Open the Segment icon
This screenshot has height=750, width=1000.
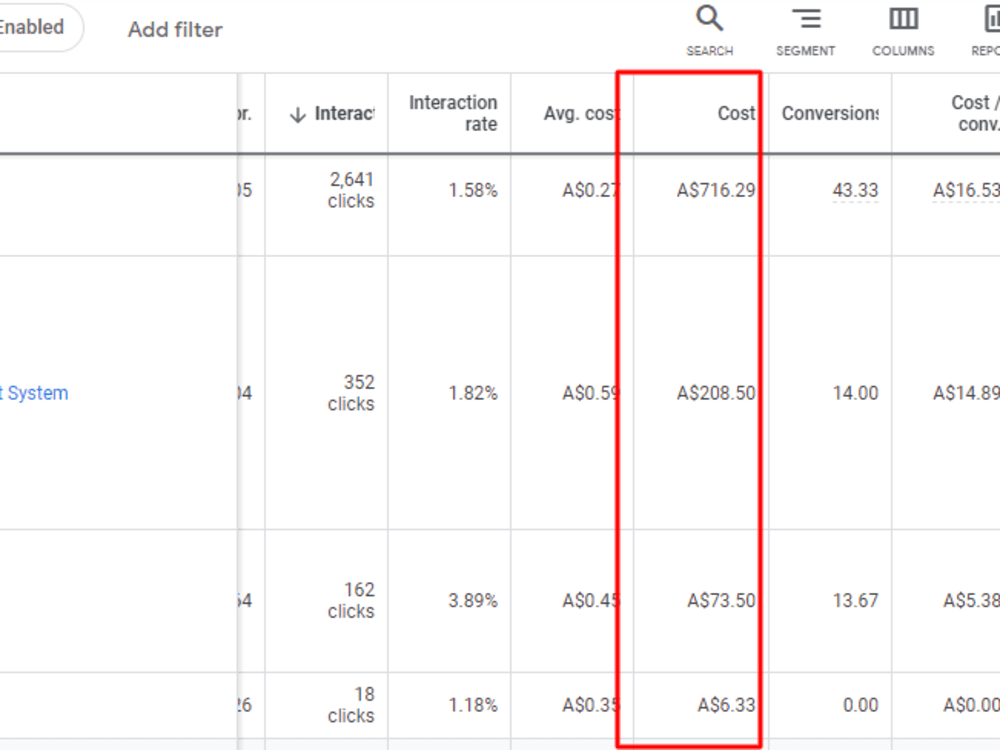805,19
